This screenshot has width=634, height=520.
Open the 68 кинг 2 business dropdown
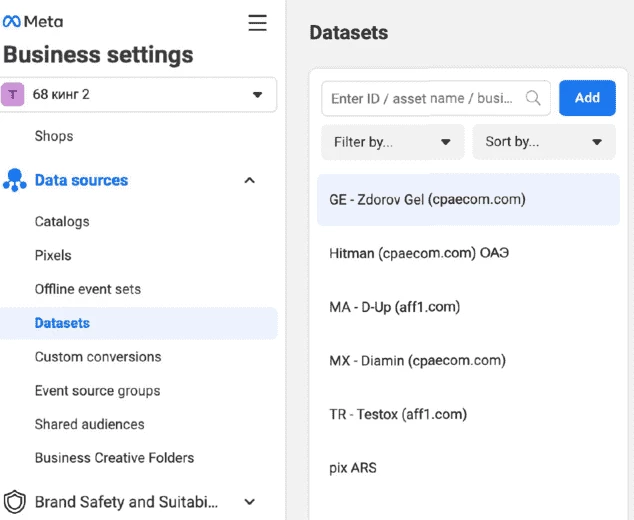click(x=138, y=95)
